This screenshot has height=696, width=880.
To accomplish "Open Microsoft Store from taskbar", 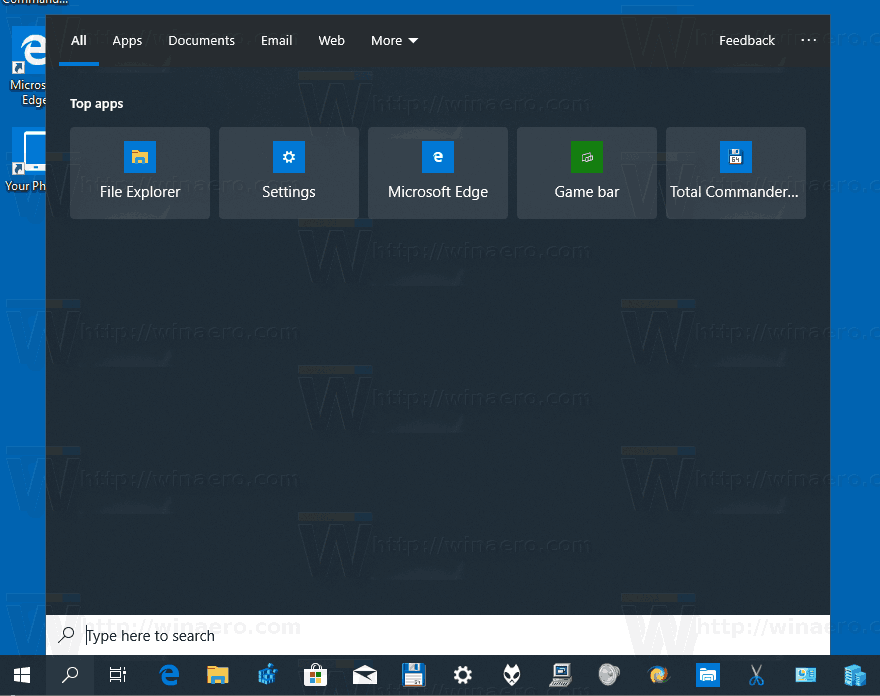I will [x=315, y=675].
